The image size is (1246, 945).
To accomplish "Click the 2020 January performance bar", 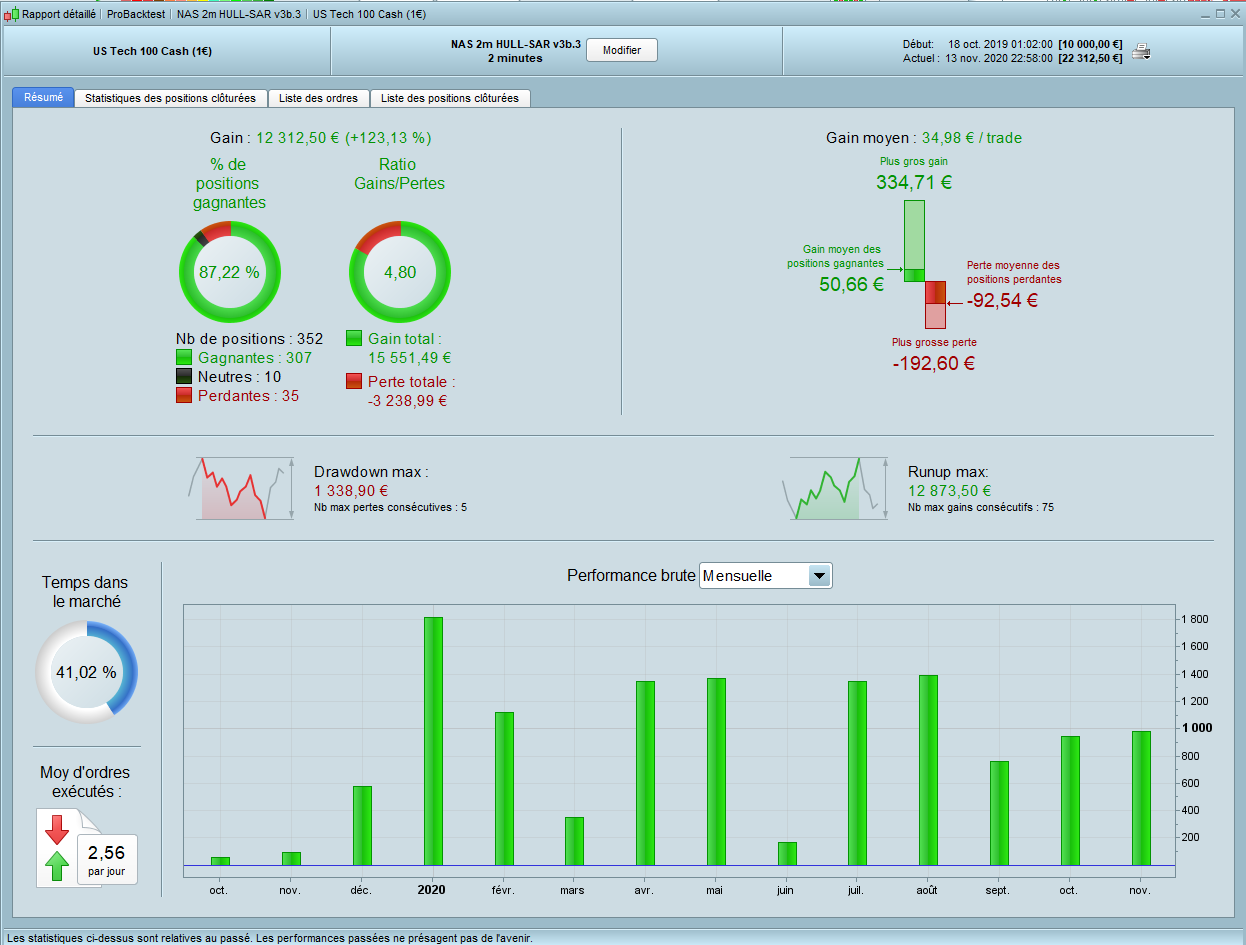I will point(433,741).
